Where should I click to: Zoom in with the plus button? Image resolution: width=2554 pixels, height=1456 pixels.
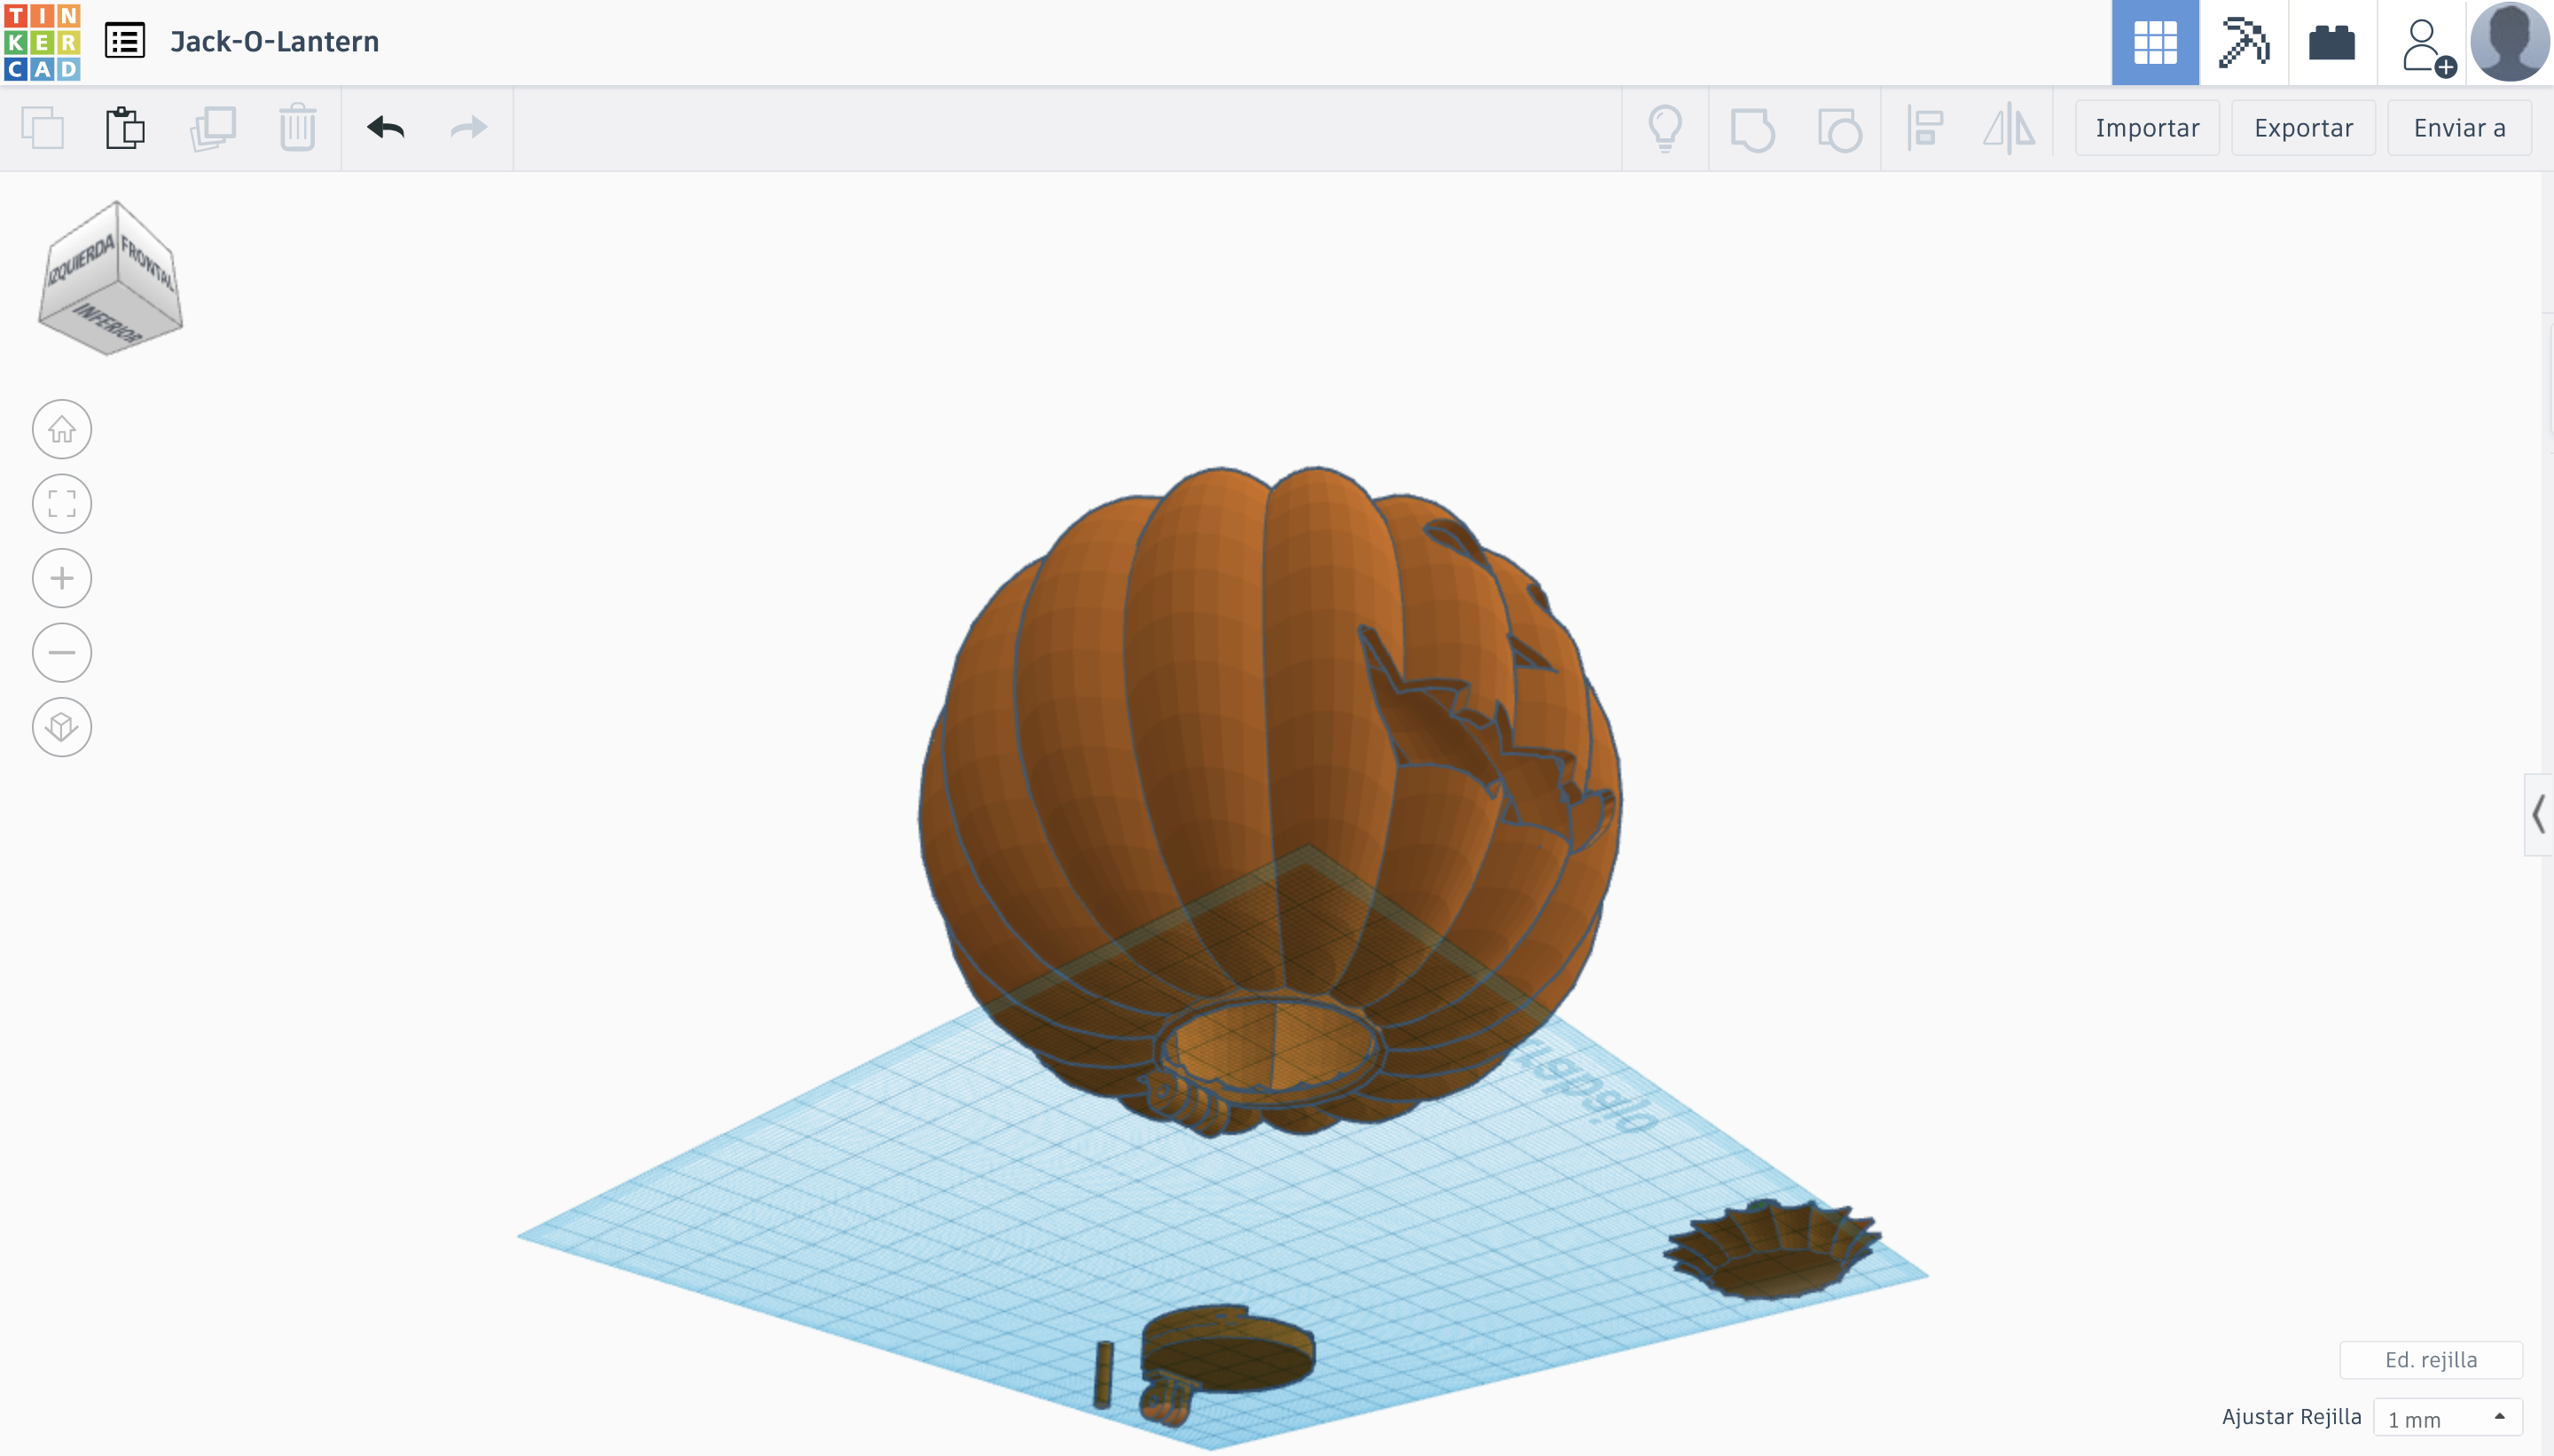click(62, 578)
